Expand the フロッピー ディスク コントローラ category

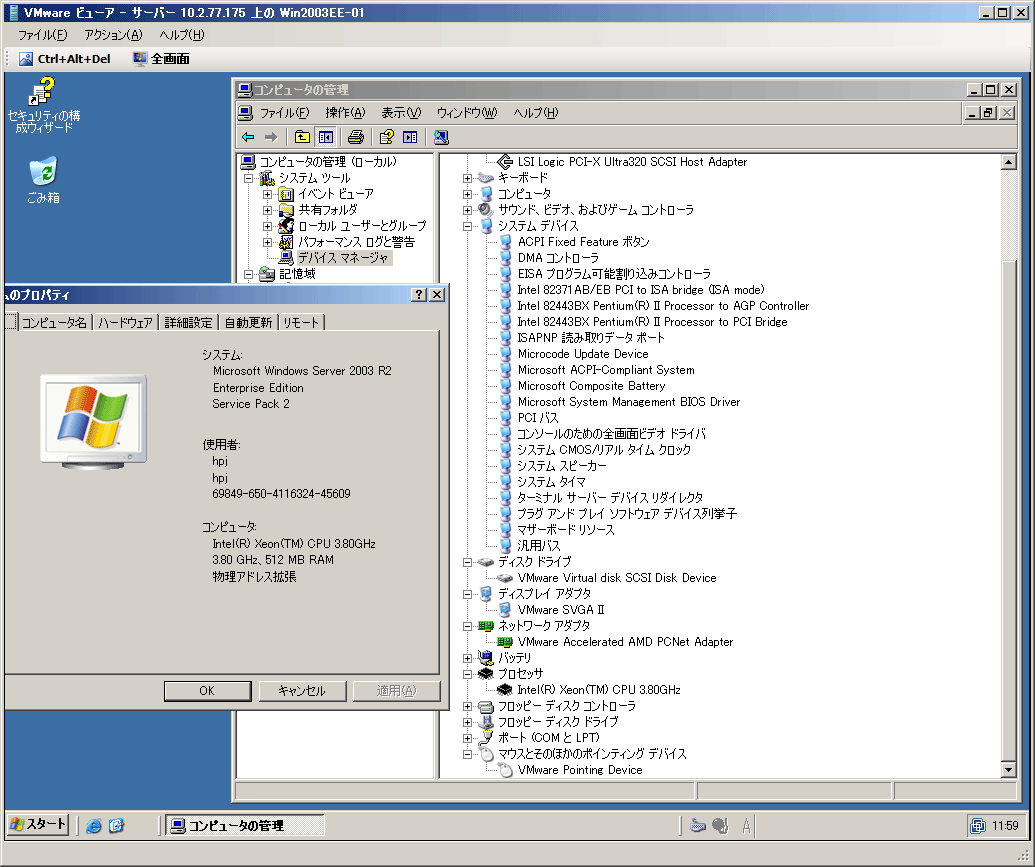(467, 706)
